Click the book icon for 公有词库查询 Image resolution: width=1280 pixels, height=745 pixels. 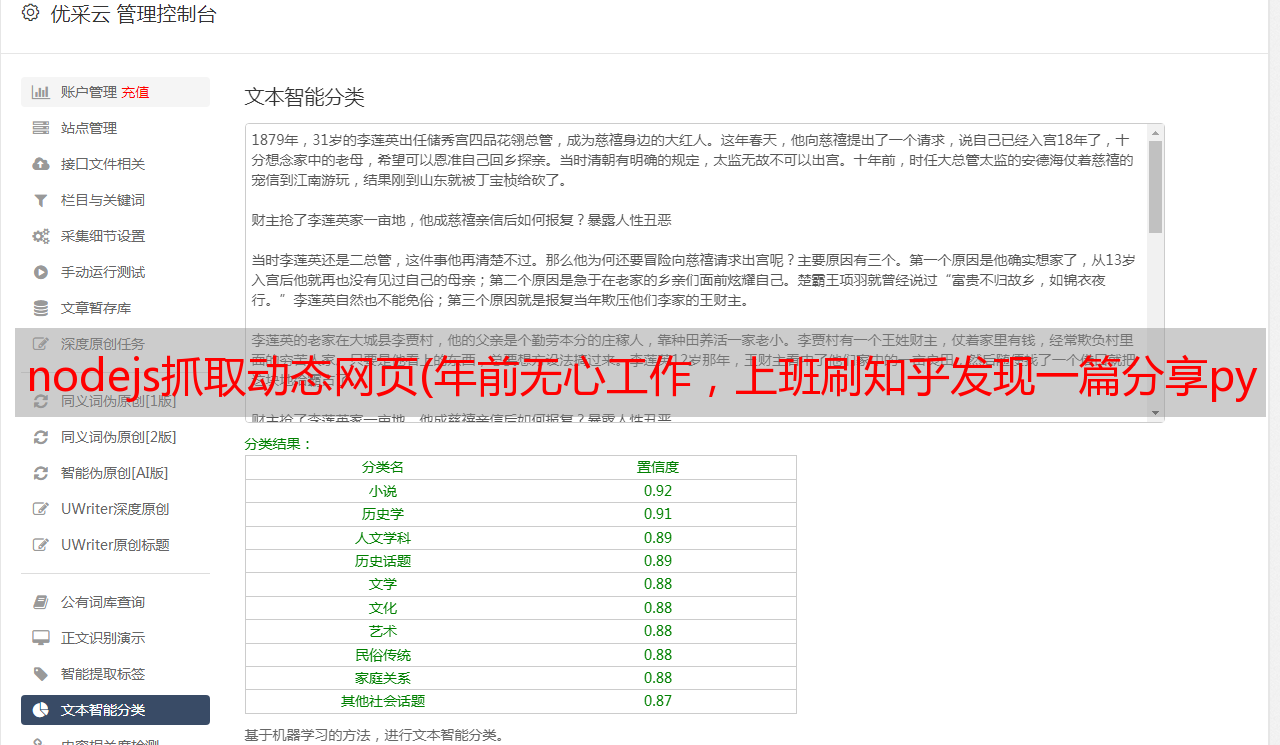coord(41,602)
